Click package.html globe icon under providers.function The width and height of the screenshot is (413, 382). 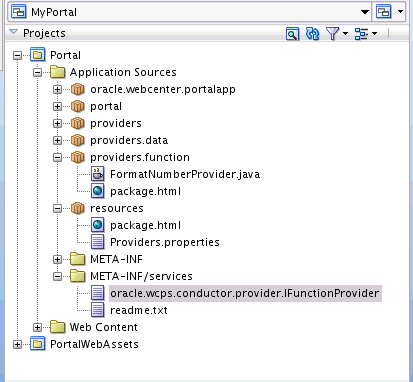[x=97, y=191]
